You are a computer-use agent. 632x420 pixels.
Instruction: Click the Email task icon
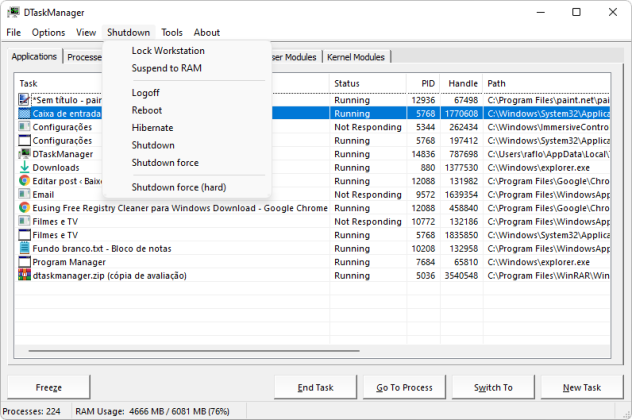click(x=24, y=194)
